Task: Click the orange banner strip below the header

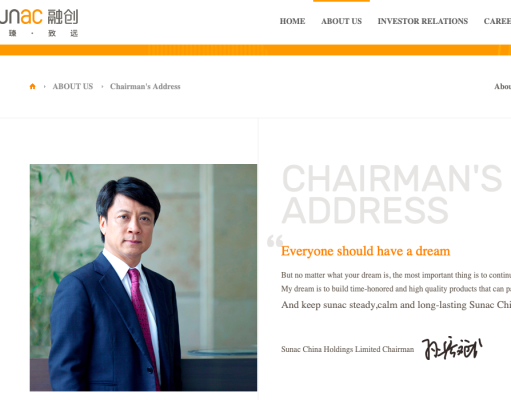Action: coord(255,50)
